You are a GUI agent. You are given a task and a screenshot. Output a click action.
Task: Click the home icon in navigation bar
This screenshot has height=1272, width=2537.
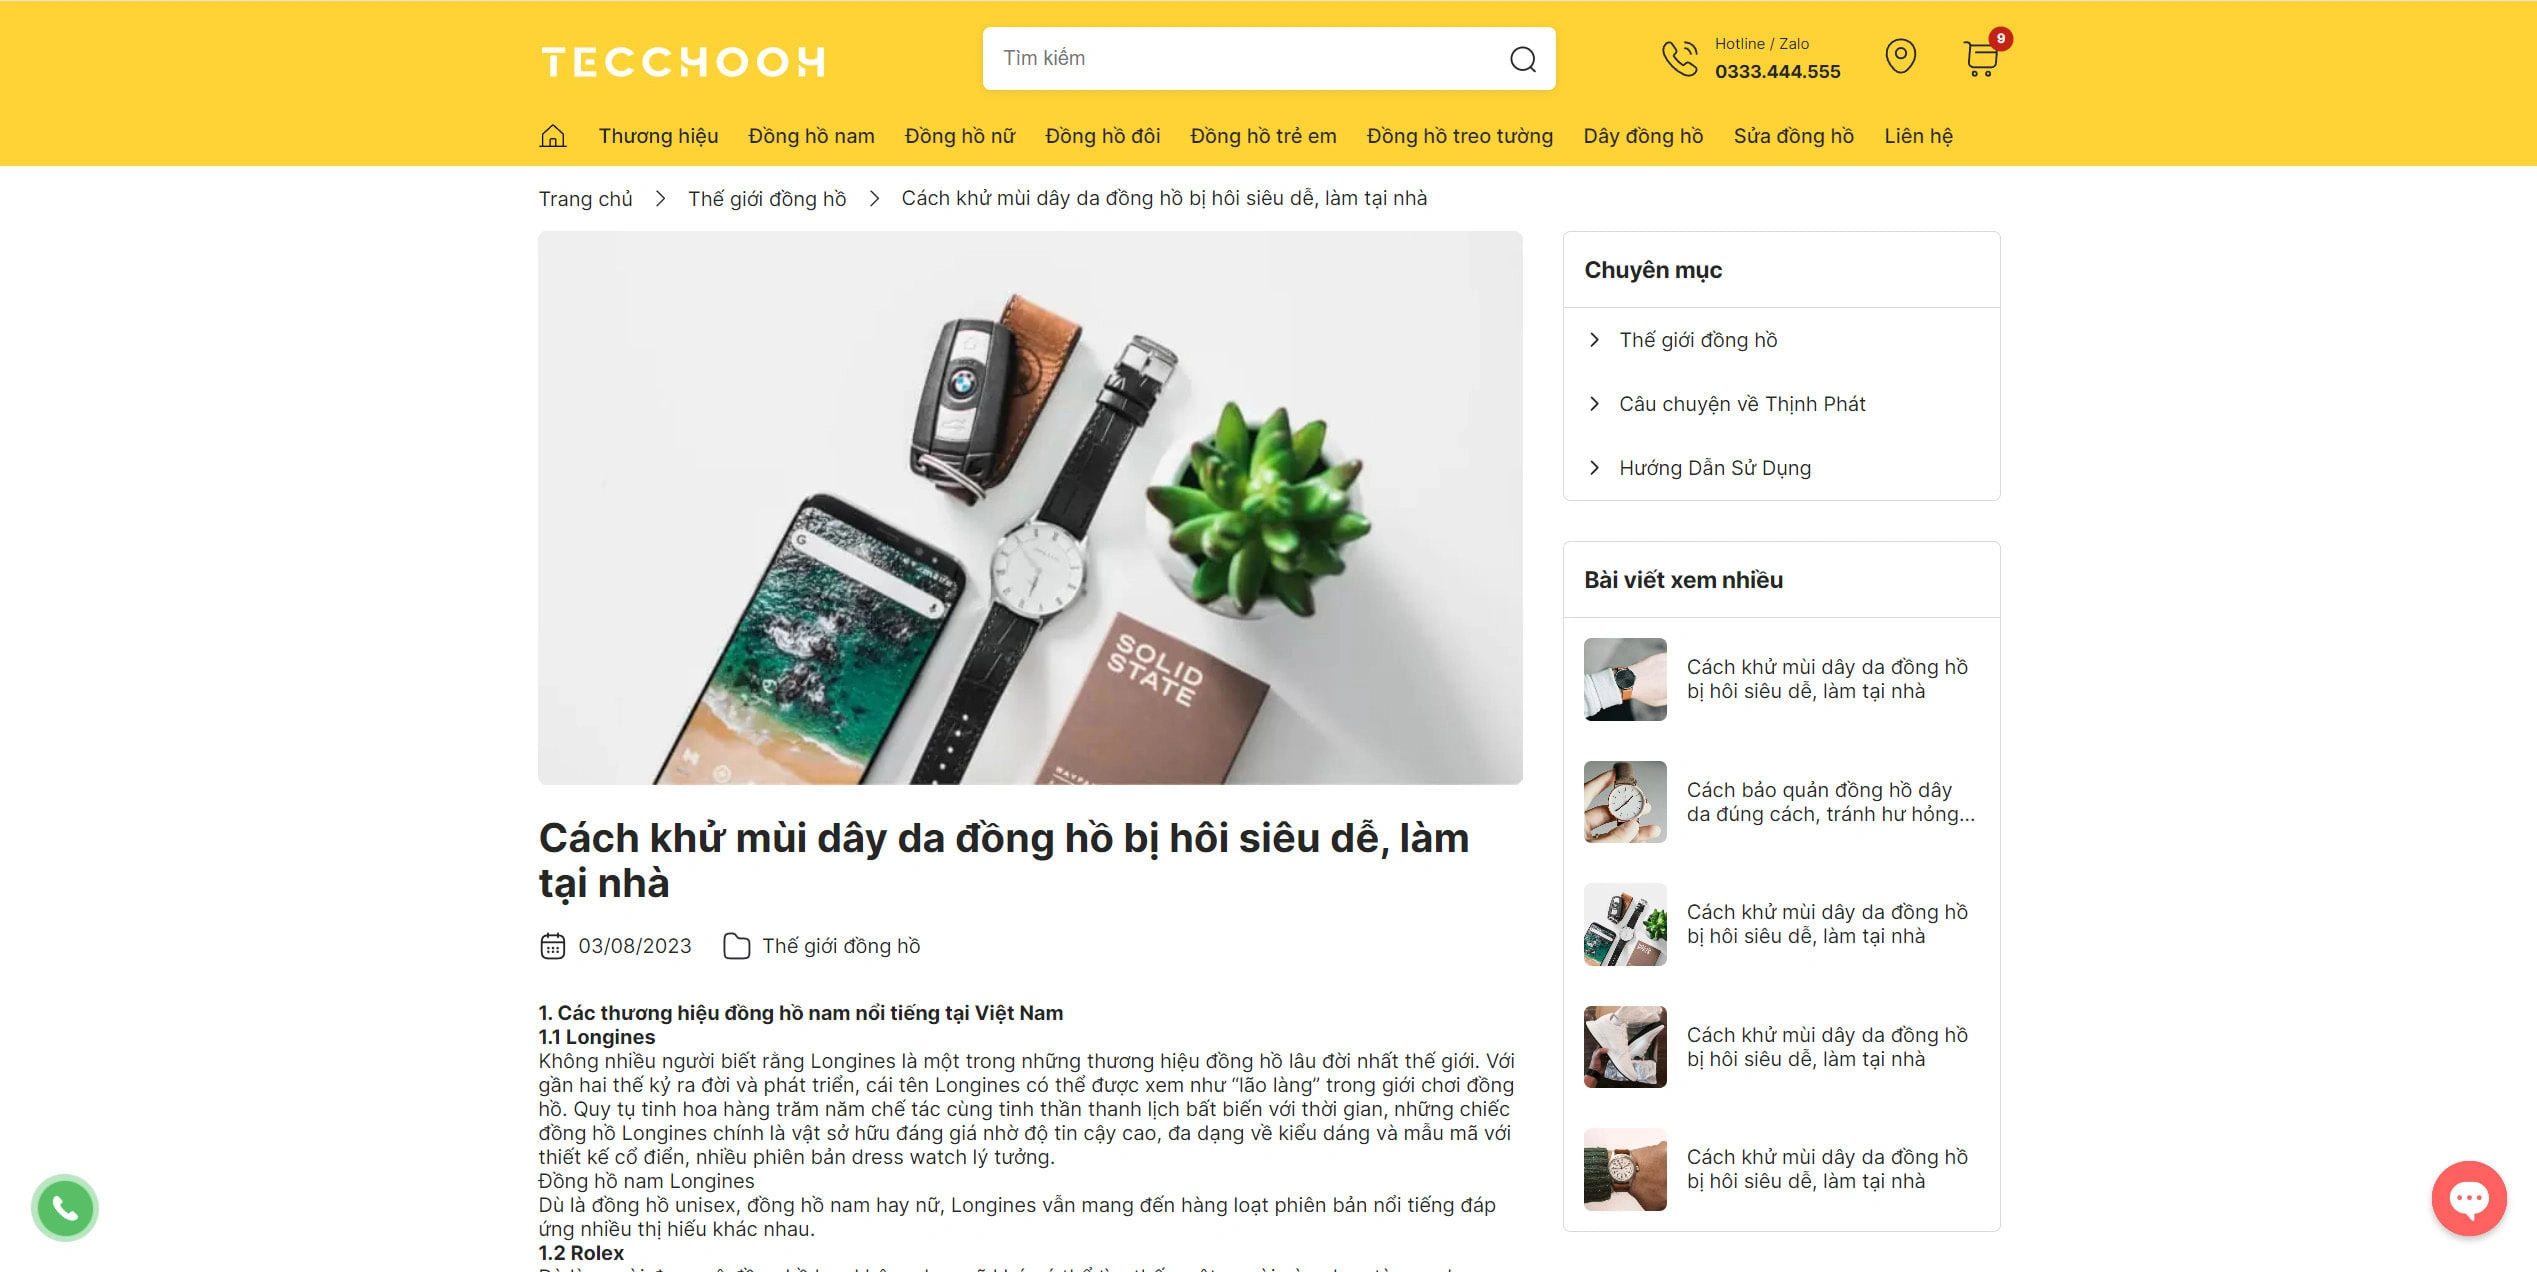[x=552, y=135]
